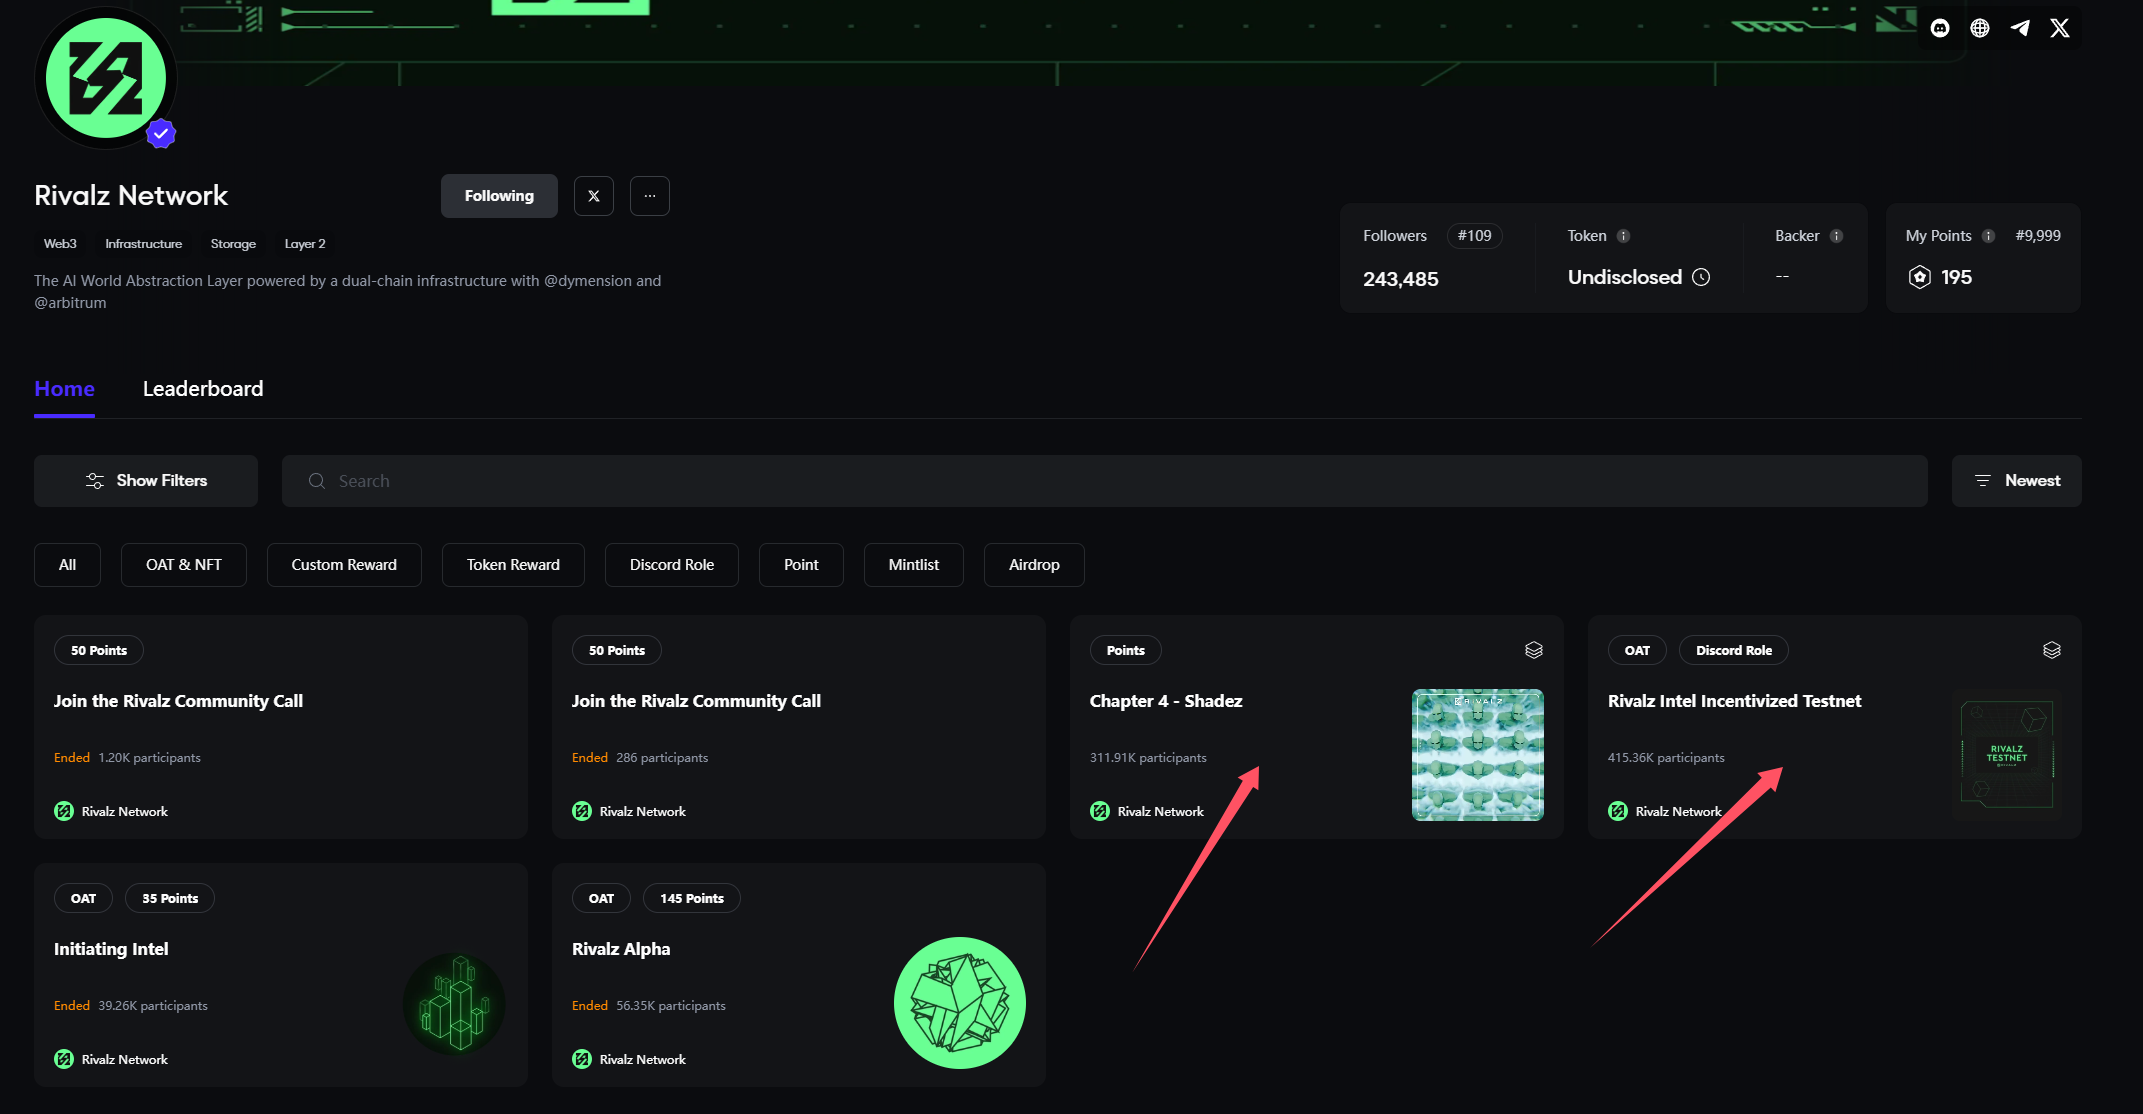2143x1114 pixels.
Task: Click the Rivalz Alpha green circle thumbnail
Action: (960, 1003)
